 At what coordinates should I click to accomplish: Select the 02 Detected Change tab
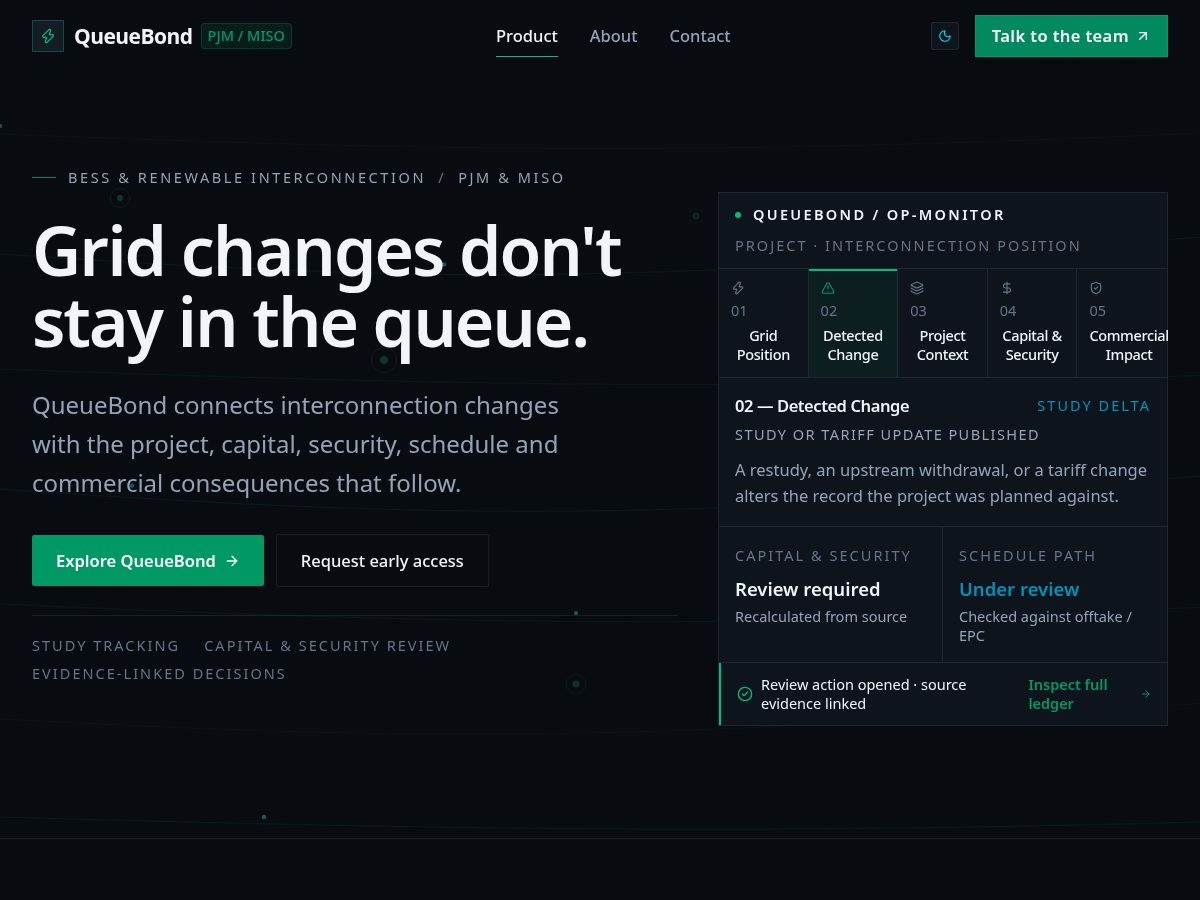(853, 323)
